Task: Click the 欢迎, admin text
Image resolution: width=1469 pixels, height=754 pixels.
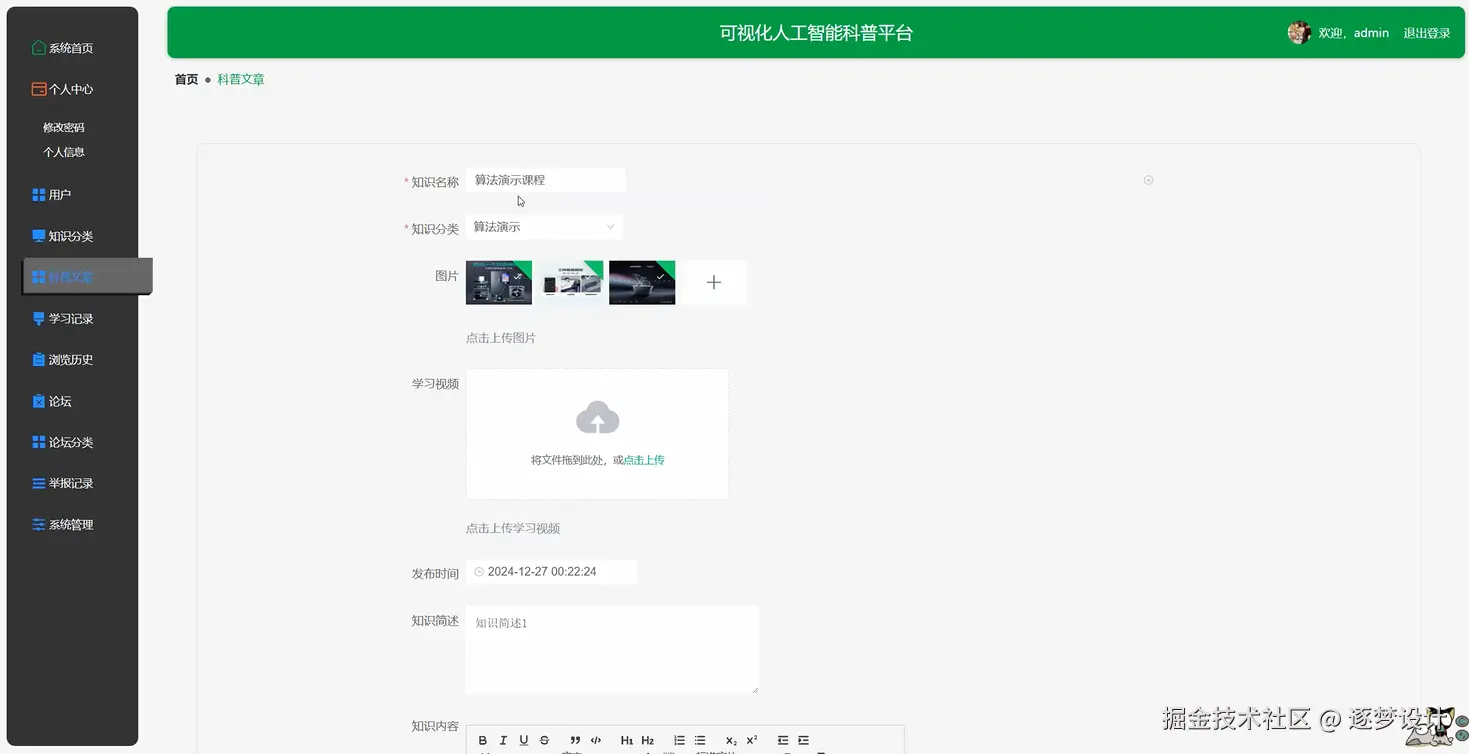Action: 1354,33
